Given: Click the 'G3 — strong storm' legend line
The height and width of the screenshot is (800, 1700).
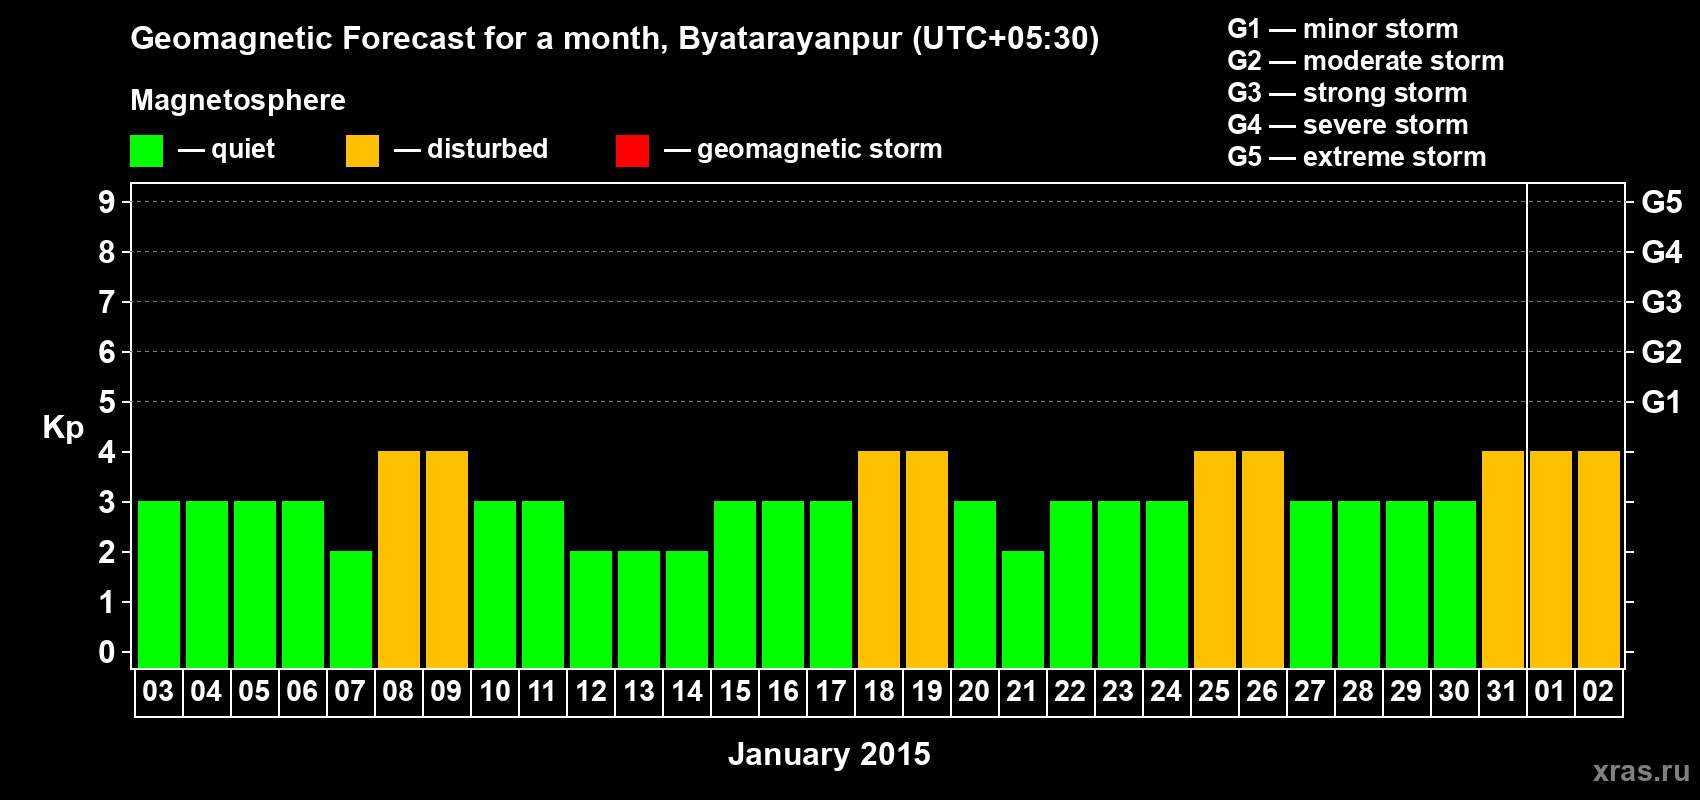Looking at the screenshot, I should point(1348,93).
